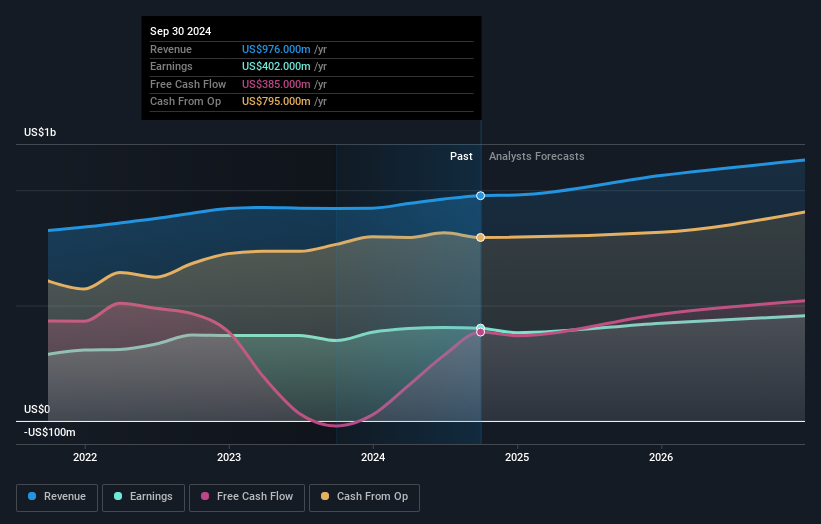Image resolution: width=821 pixels, height=524 pixels.
Task: Click the Past label in the chart
Action: point(461,157)
